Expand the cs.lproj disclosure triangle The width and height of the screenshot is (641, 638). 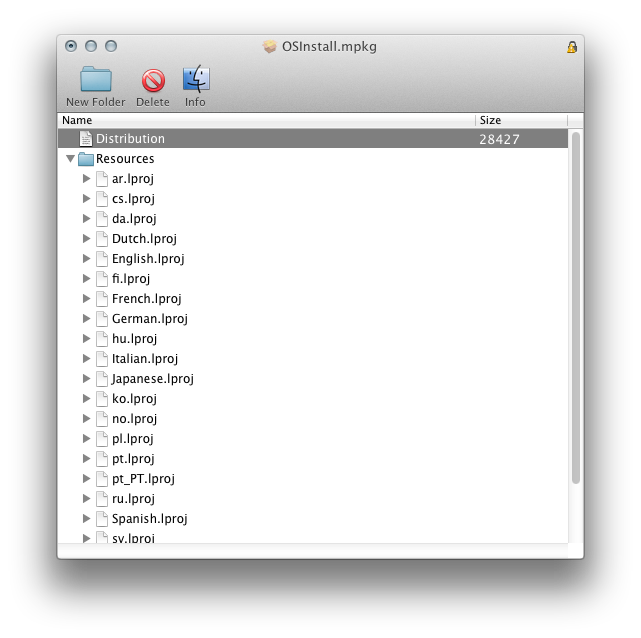(86, 198)
